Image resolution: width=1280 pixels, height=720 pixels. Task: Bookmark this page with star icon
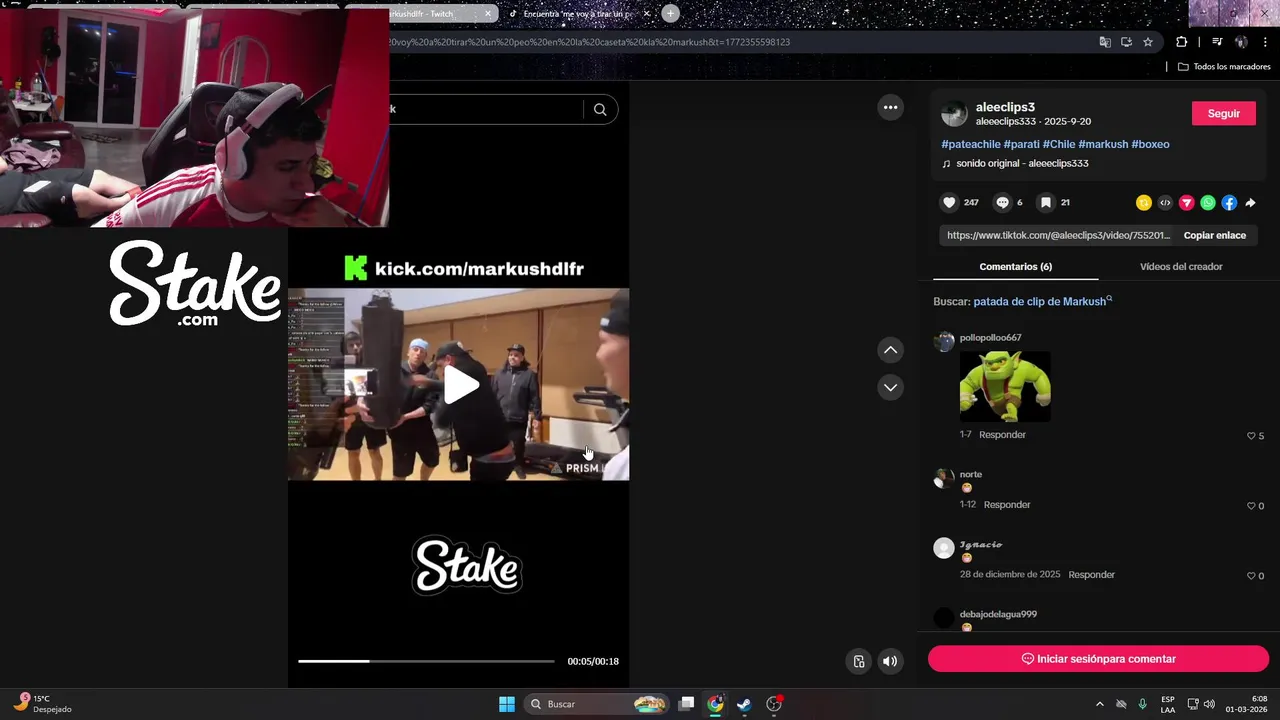[1148, 42]
